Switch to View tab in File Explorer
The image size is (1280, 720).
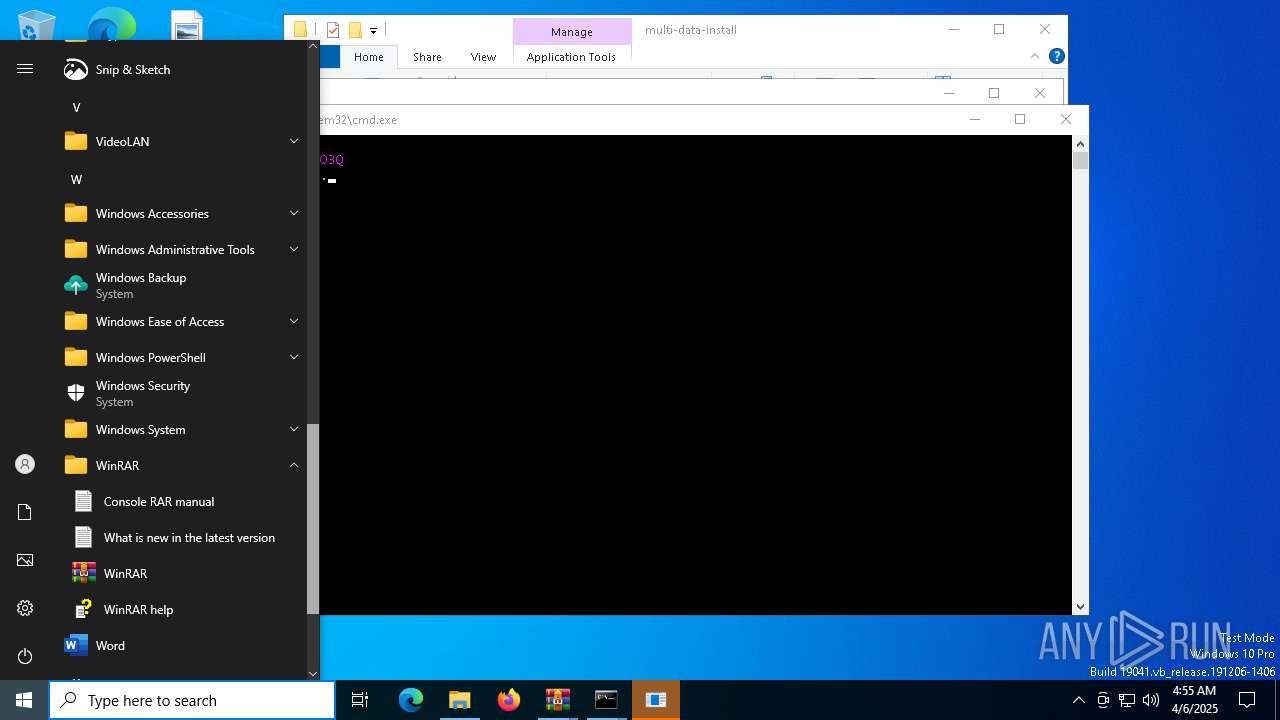pos(483,57)
